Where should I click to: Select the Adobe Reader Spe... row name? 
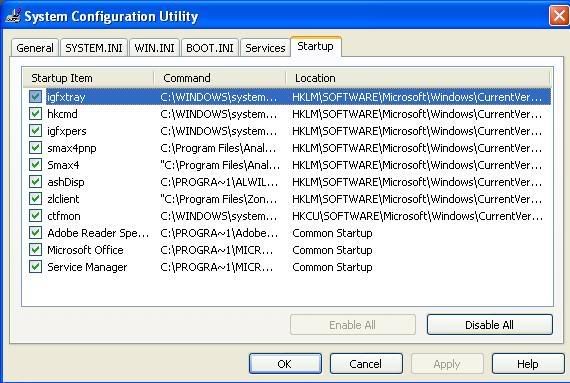98,233
